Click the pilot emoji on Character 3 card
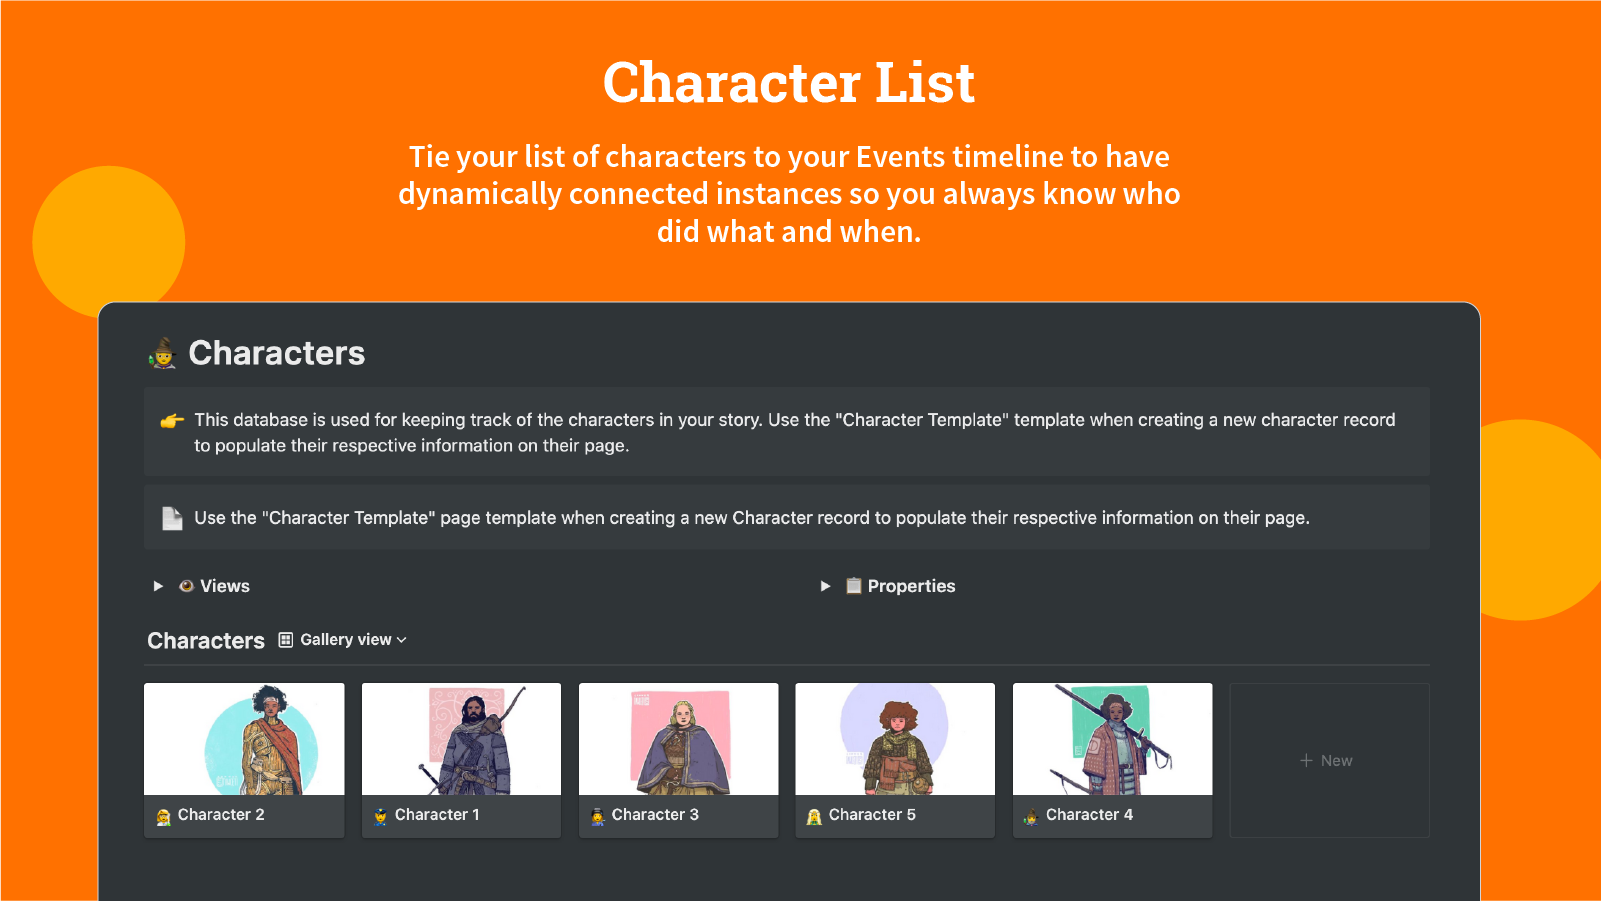 [x=598, y=814]
